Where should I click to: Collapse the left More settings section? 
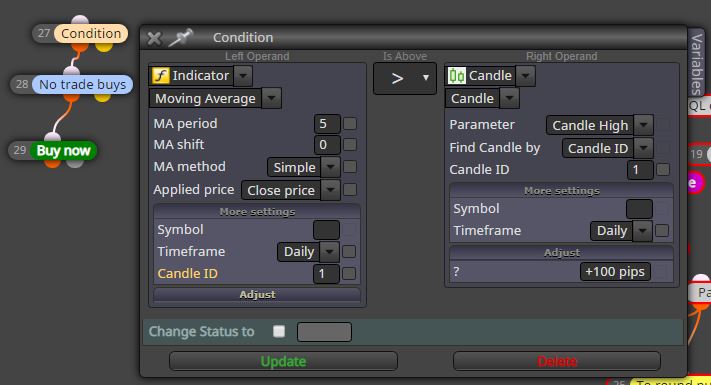point(257,212)
